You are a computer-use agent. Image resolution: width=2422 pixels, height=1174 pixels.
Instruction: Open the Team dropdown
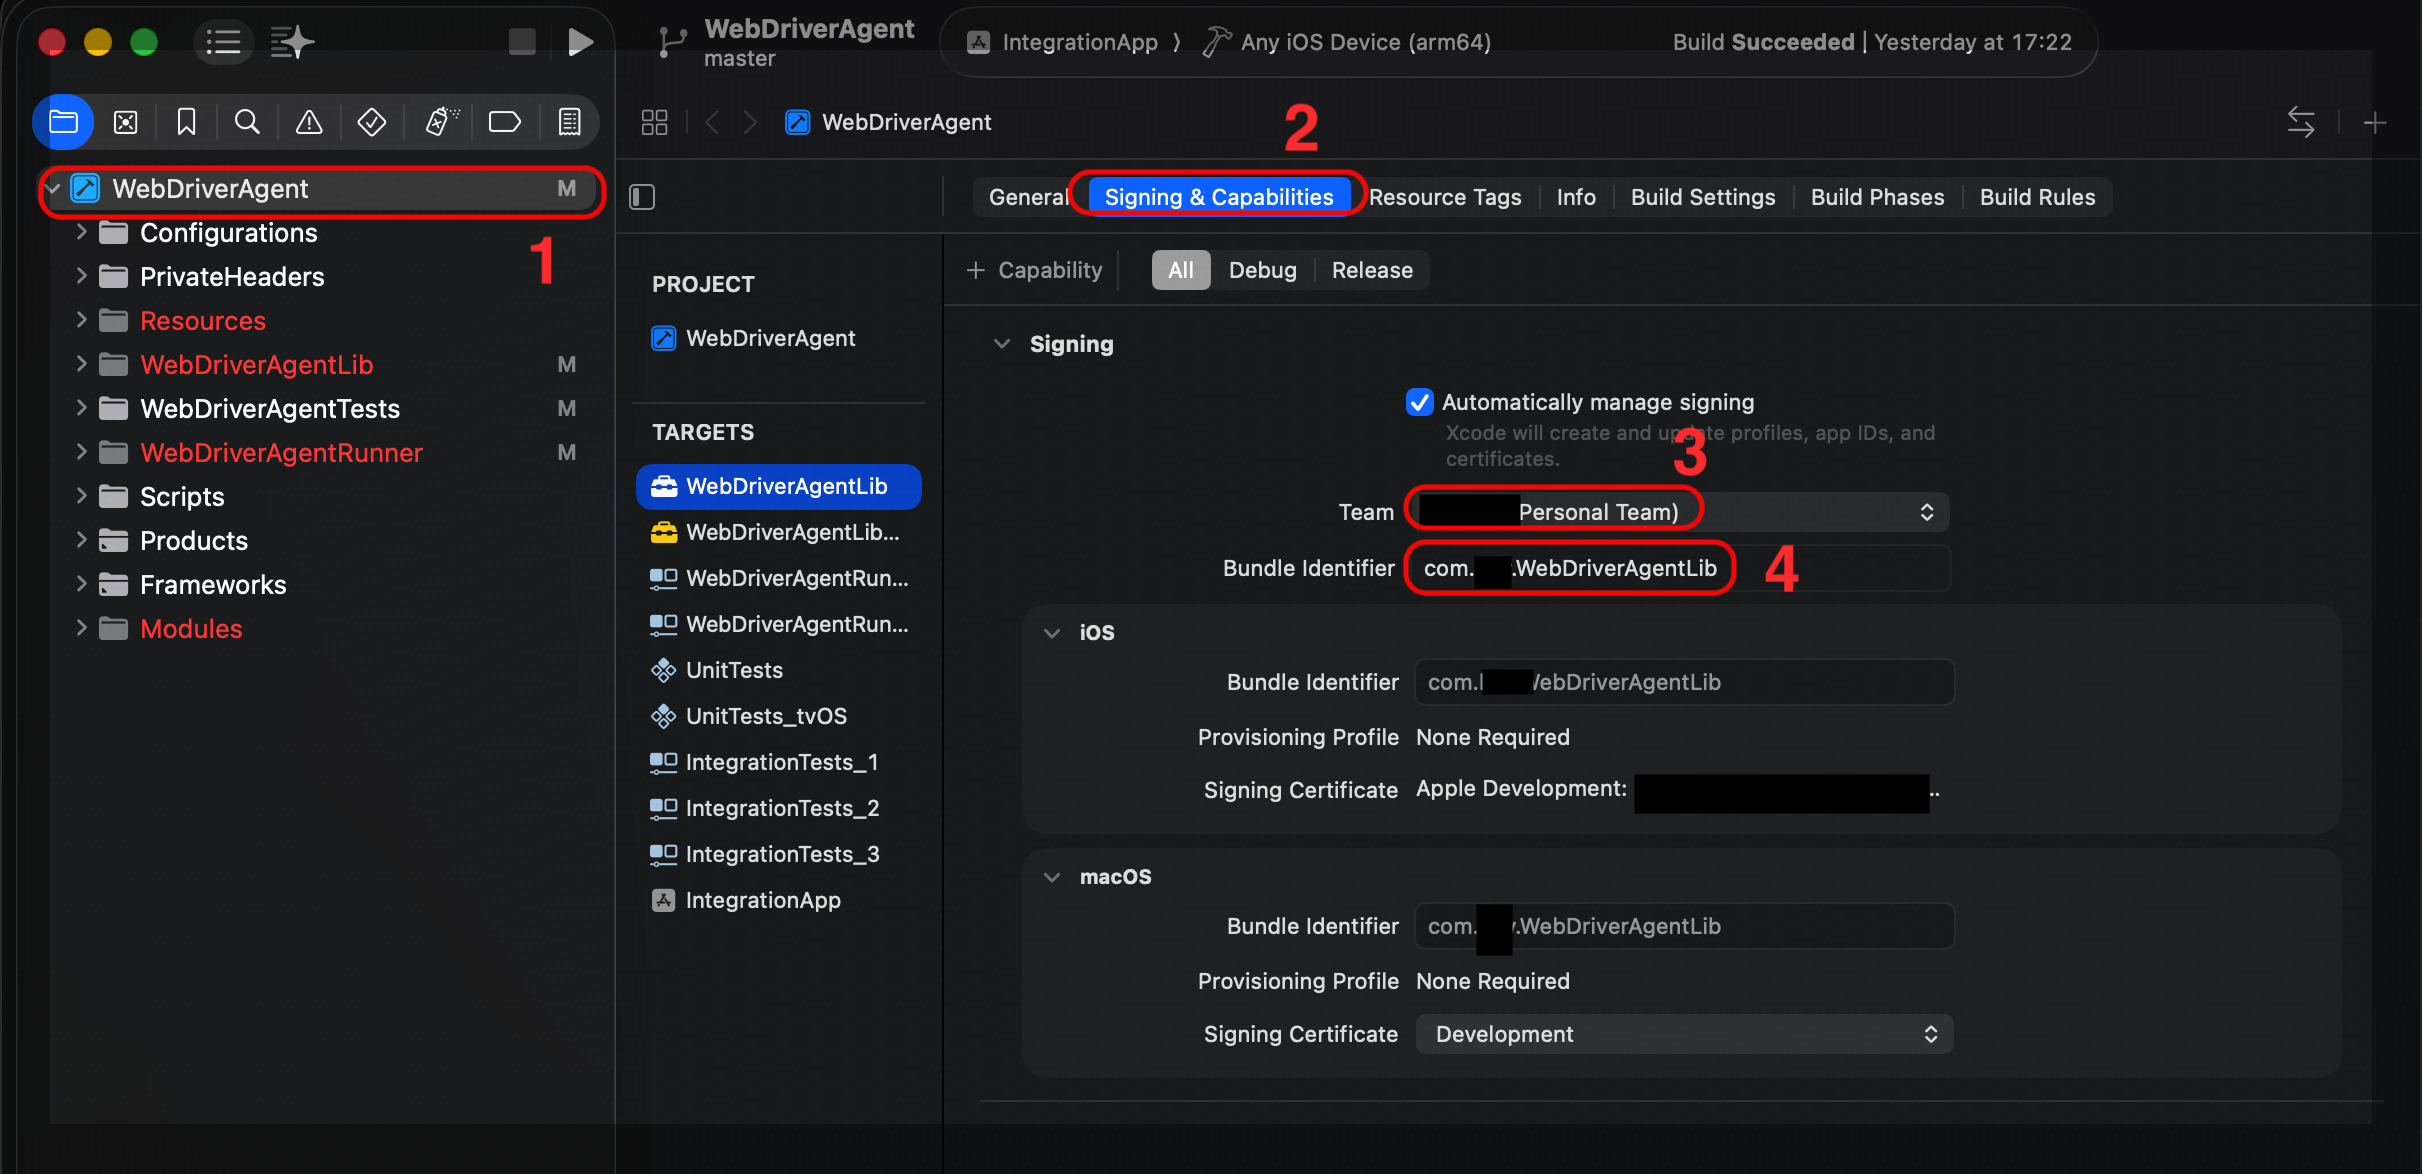click(1680, 512)
